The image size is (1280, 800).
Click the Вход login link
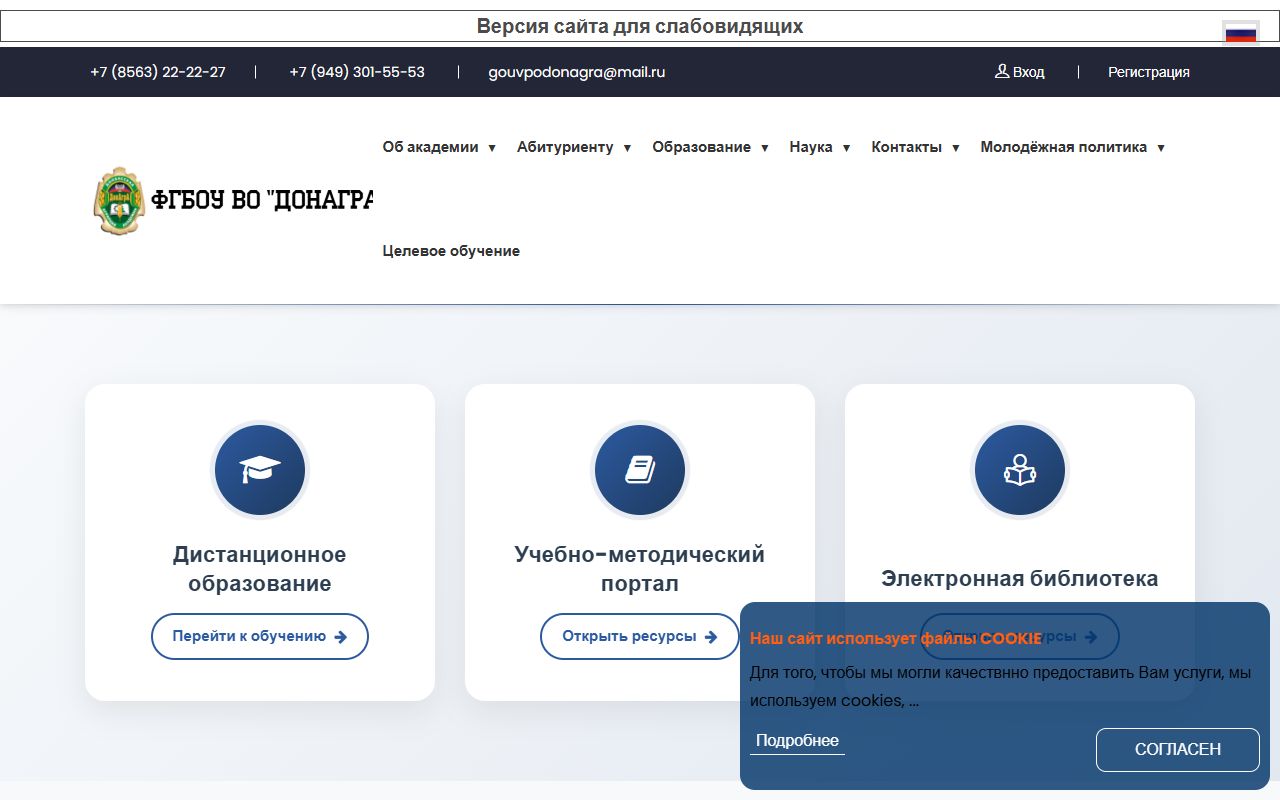pyautogui.click(x=1029, y=72)
